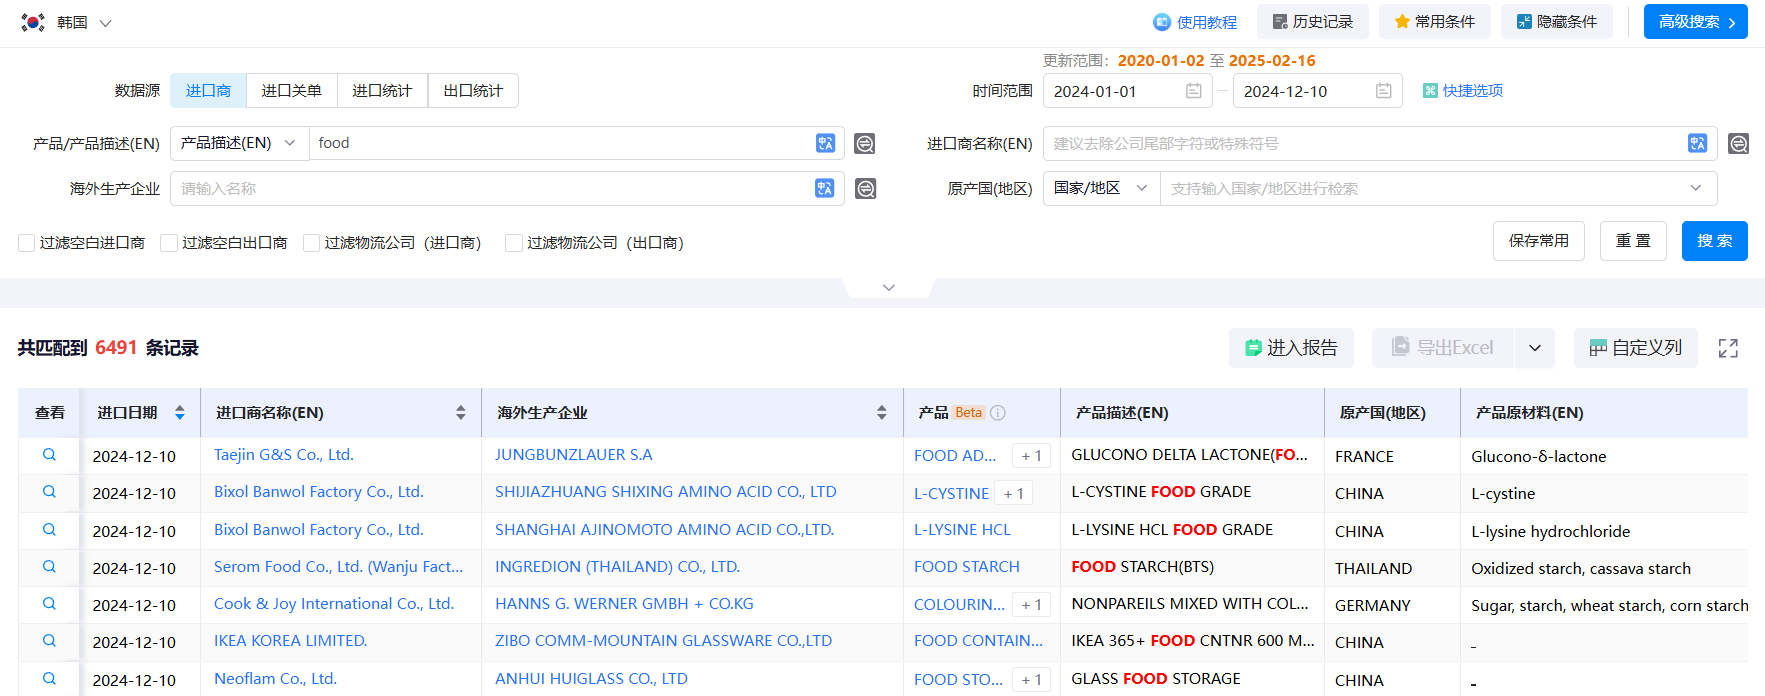Open dropdown arrow next to 导出Excel
Image resolution: width=1765 pixels, height=696 pixels.
1534,348
